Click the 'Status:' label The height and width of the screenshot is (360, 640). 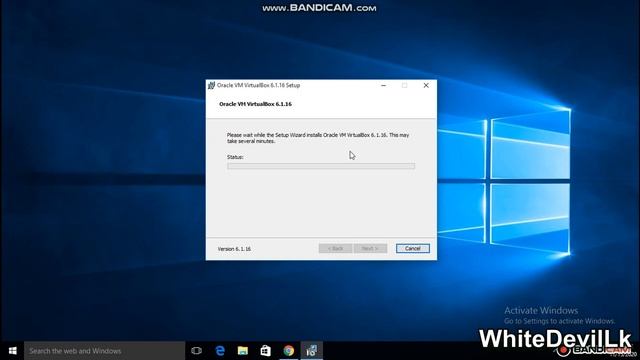[x=235, y=157]
